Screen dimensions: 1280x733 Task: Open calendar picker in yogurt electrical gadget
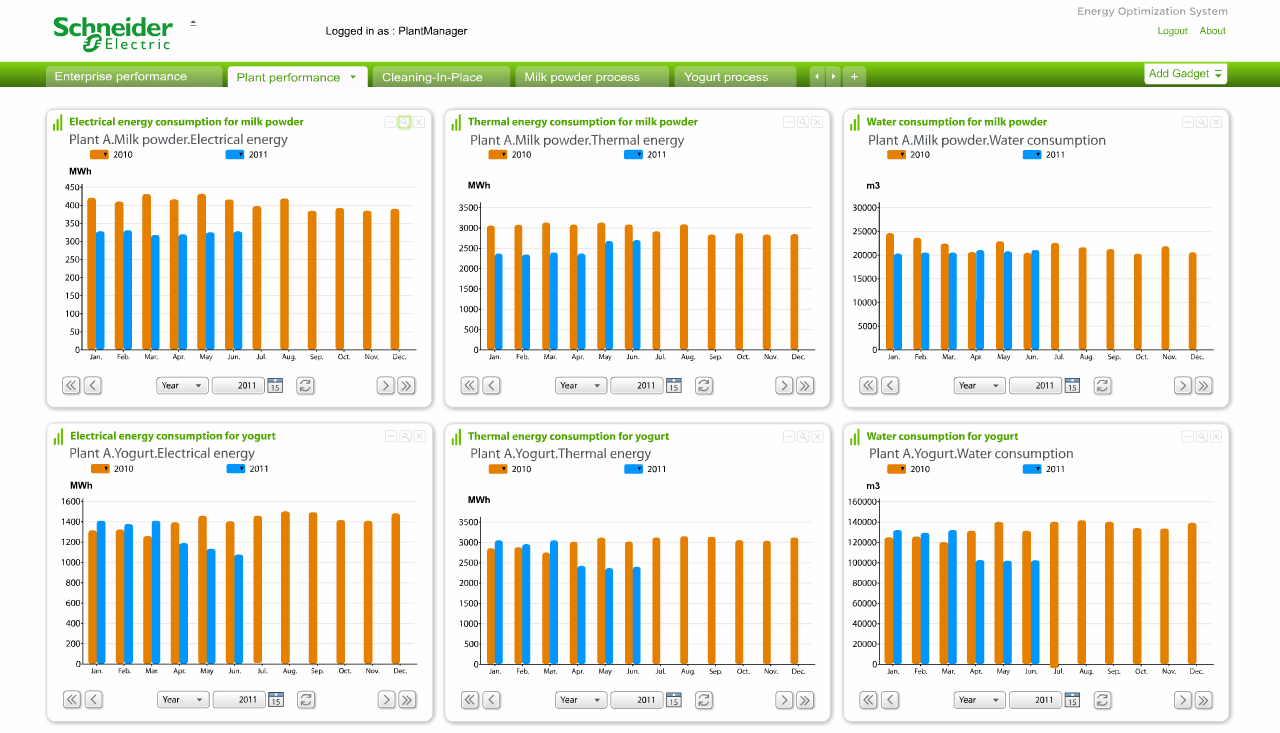[276, 699]
